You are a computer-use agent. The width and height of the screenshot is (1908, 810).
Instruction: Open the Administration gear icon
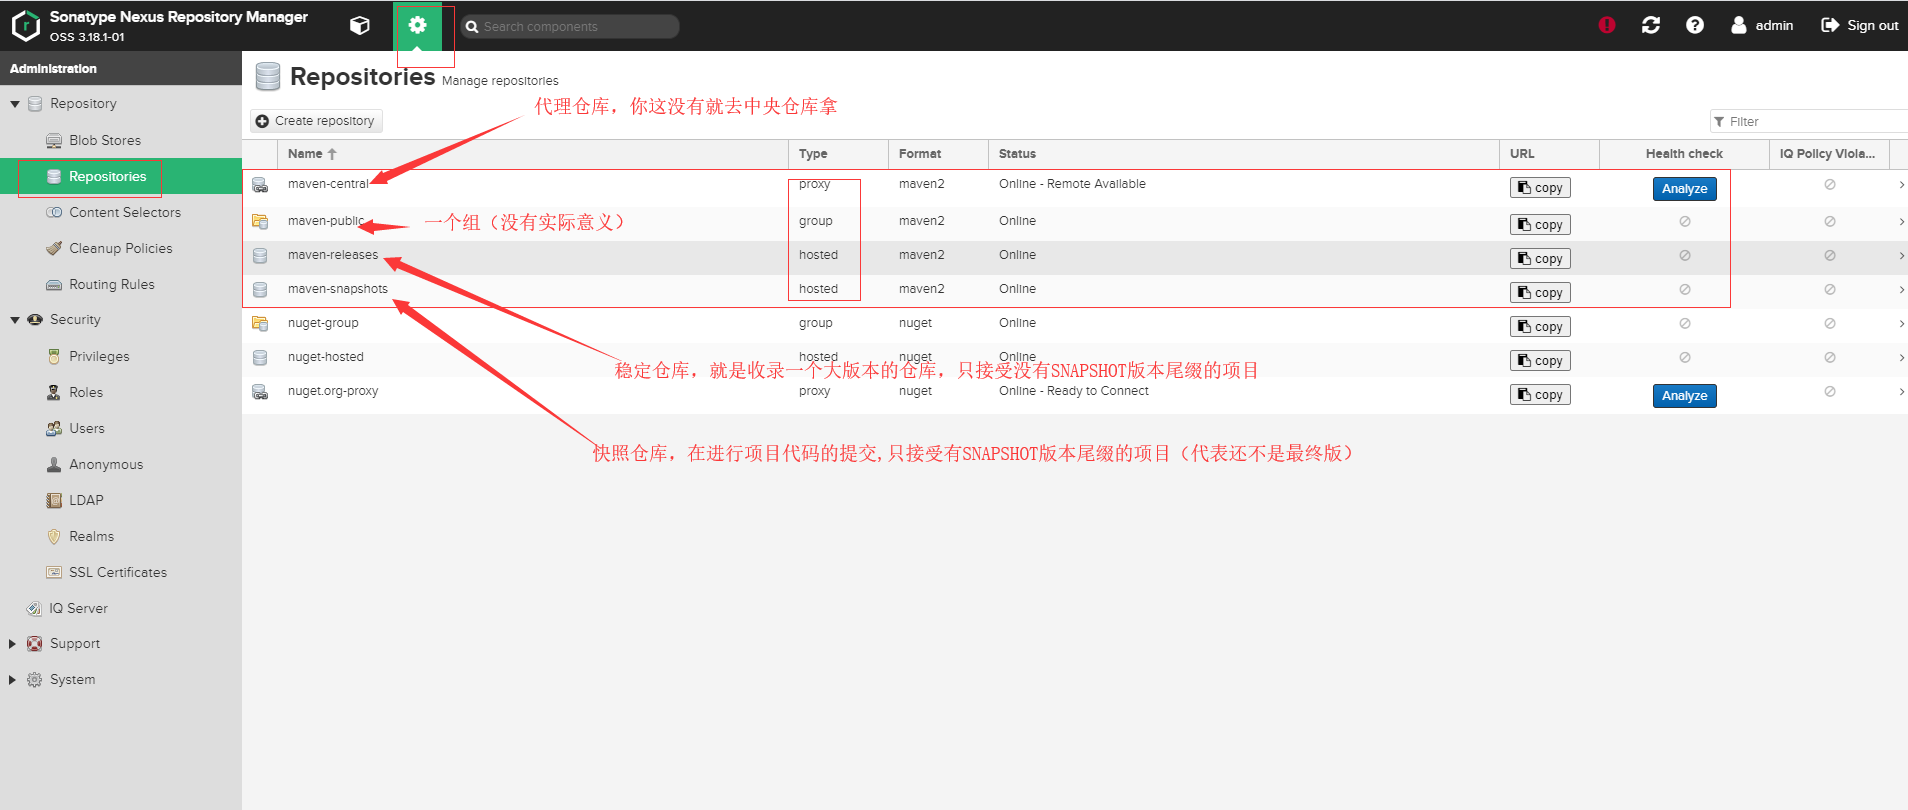click(418, 26)
